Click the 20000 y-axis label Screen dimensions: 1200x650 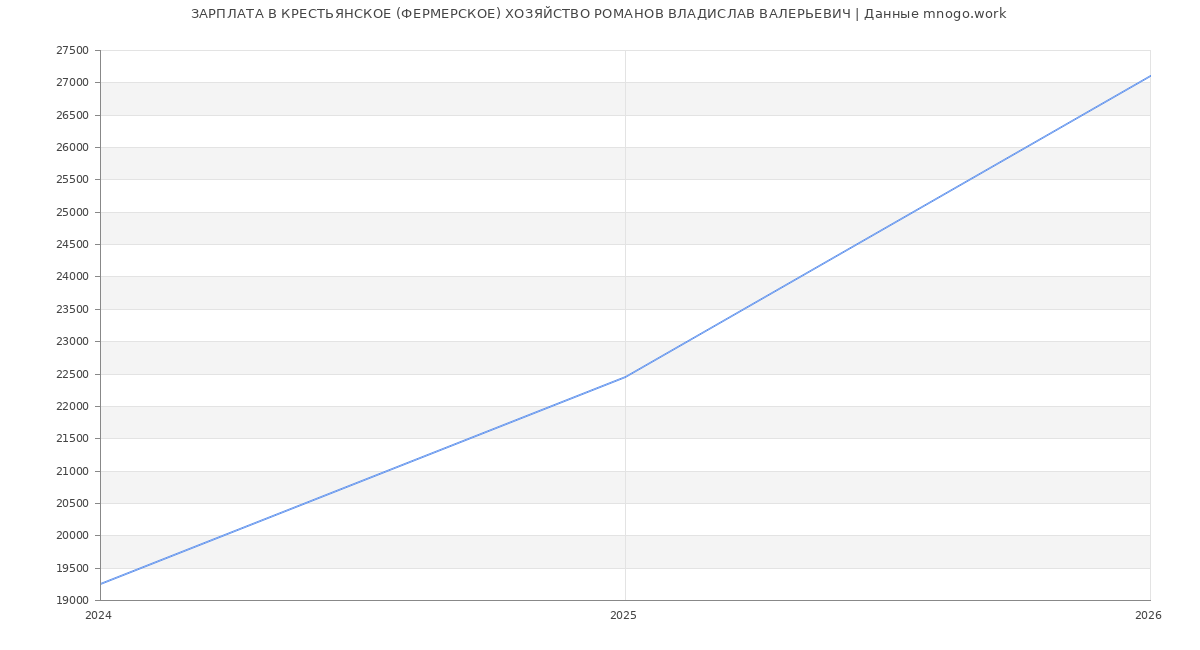(x=72, y=535)
